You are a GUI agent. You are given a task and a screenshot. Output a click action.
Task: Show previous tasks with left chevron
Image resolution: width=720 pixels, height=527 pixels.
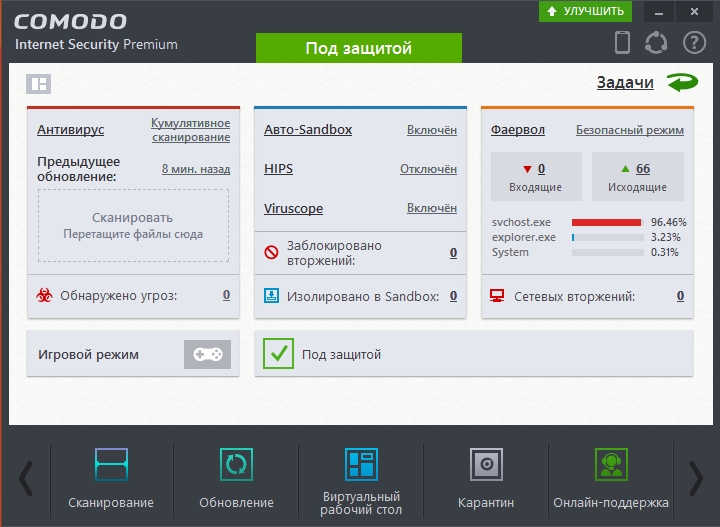coord(26,479)
